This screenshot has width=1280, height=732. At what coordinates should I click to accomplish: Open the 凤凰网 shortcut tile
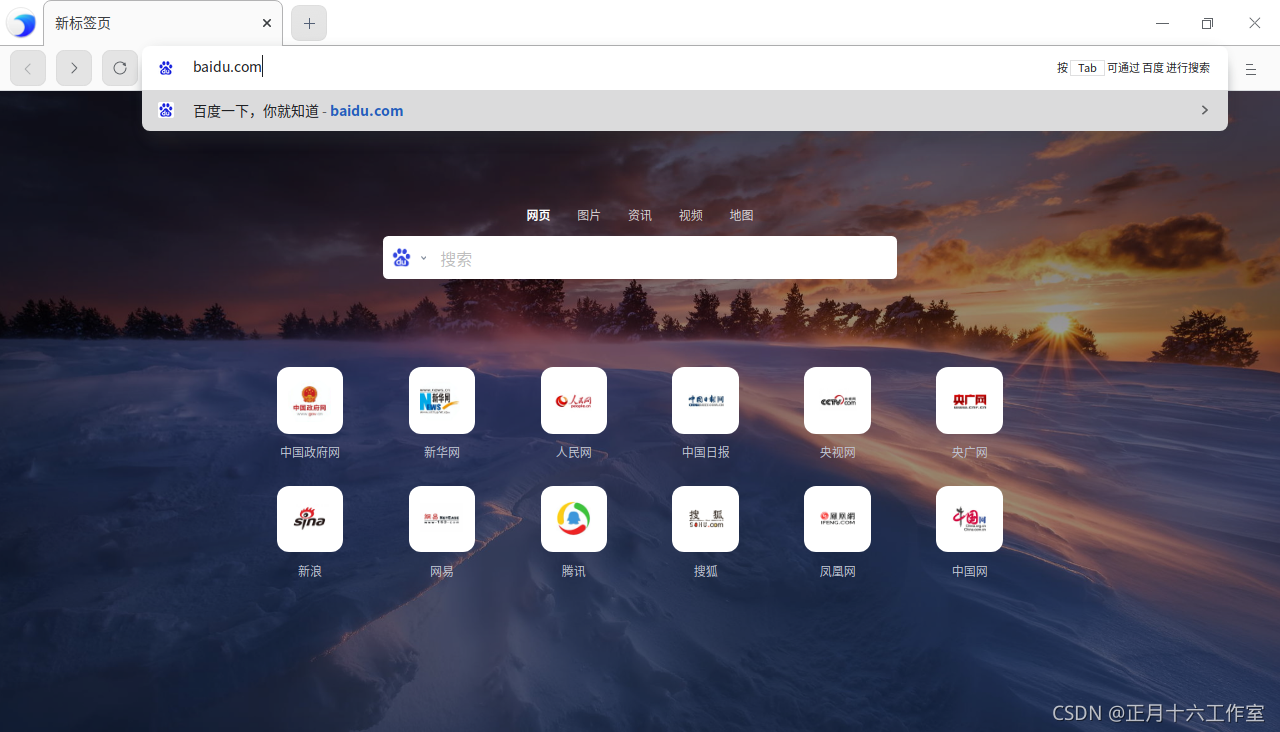pyautogui.click(x=837, y=519)
